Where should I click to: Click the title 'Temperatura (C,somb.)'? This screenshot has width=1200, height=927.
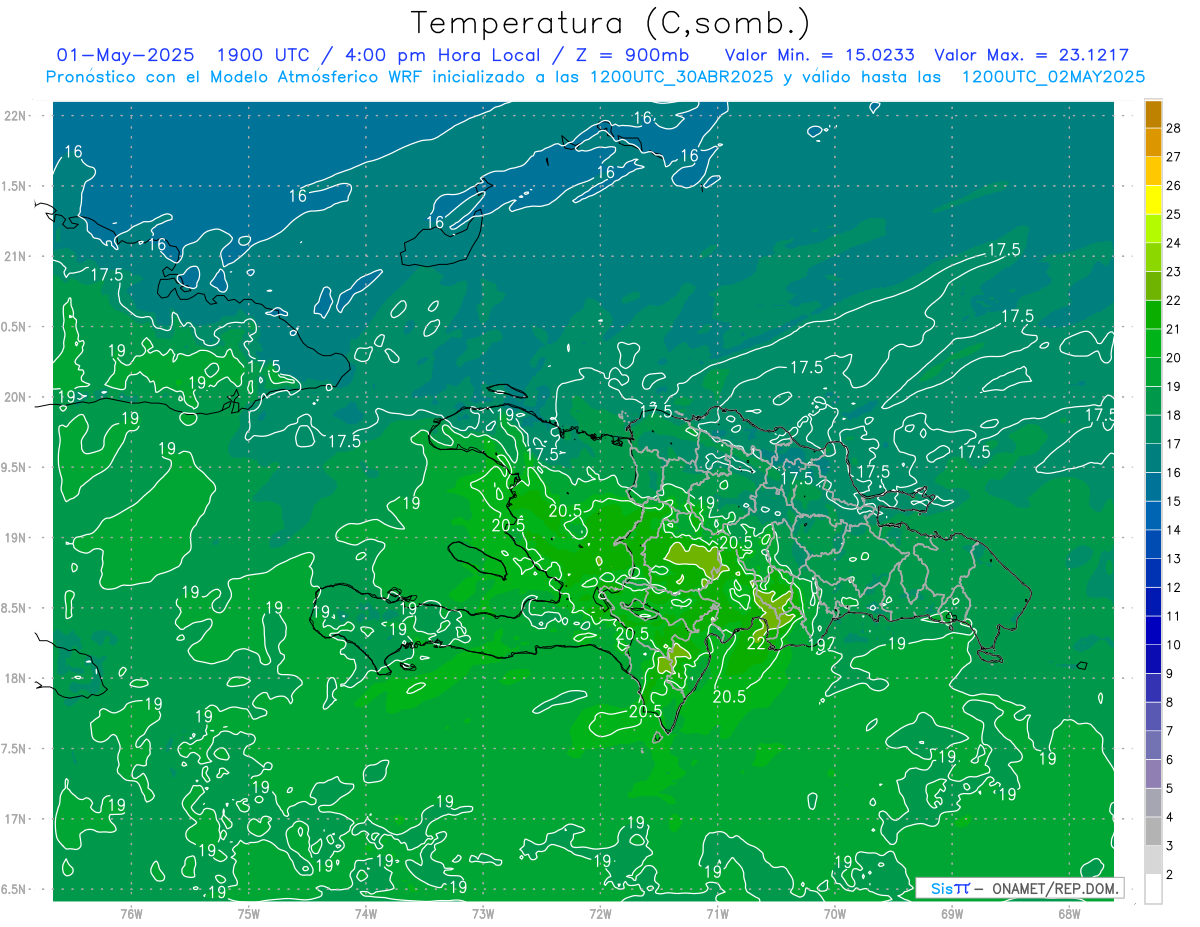[611, 23]
